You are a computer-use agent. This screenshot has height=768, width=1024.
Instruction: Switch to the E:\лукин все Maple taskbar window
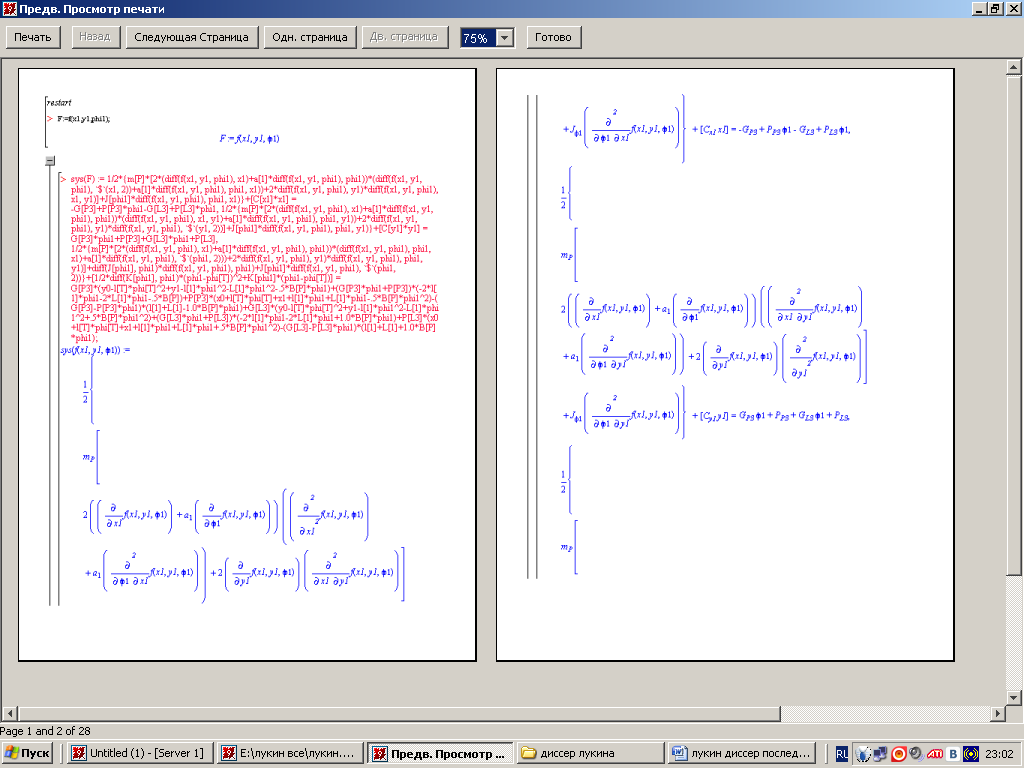289,753
